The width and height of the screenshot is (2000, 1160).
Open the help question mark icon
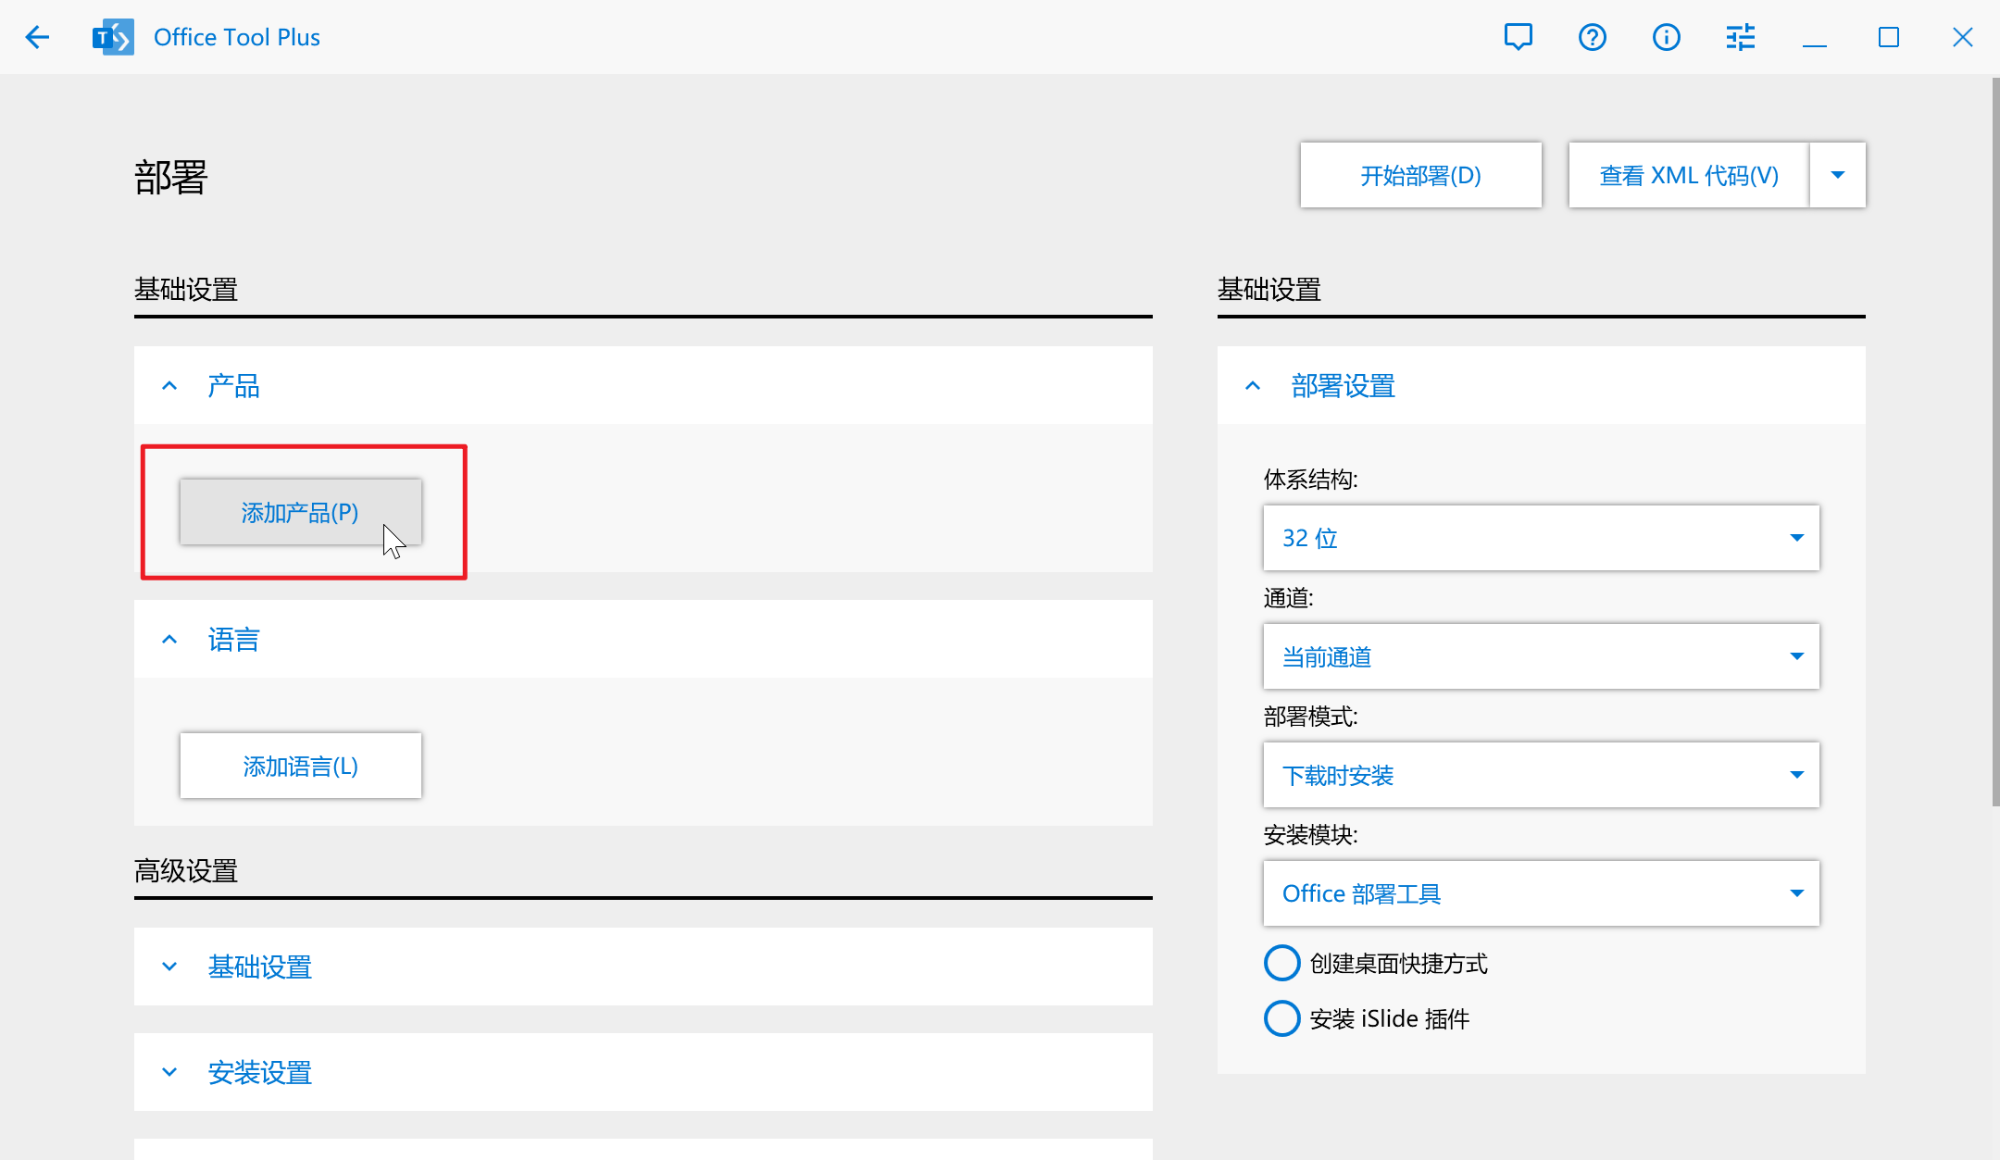click(1592, 37)
